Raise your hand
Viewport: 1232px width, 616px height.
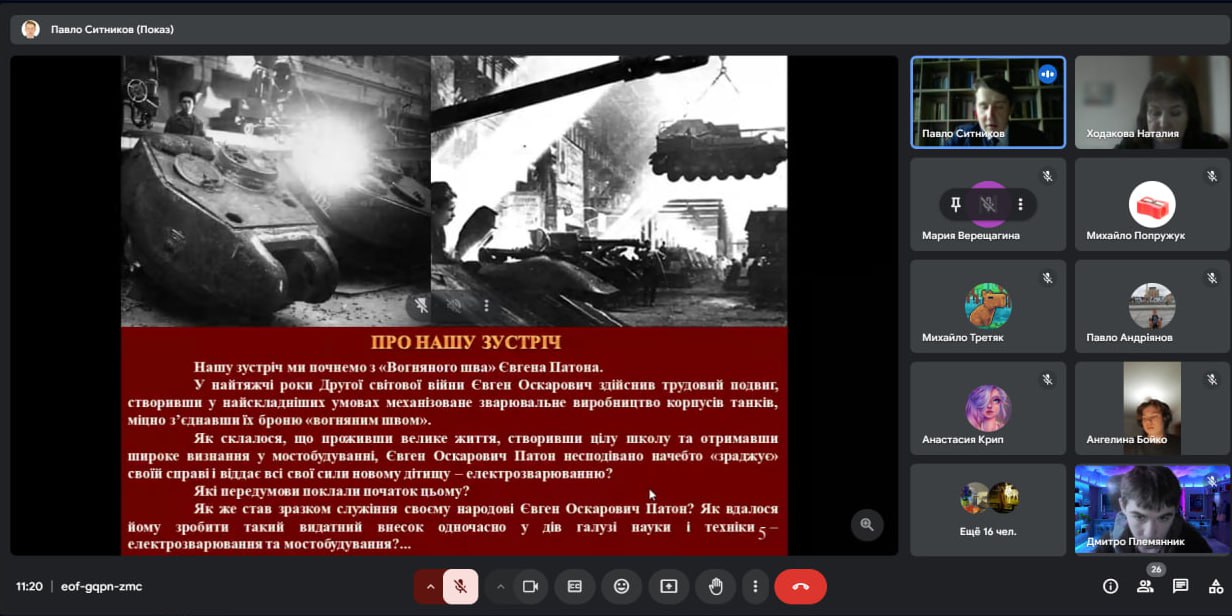pos(715,587)
